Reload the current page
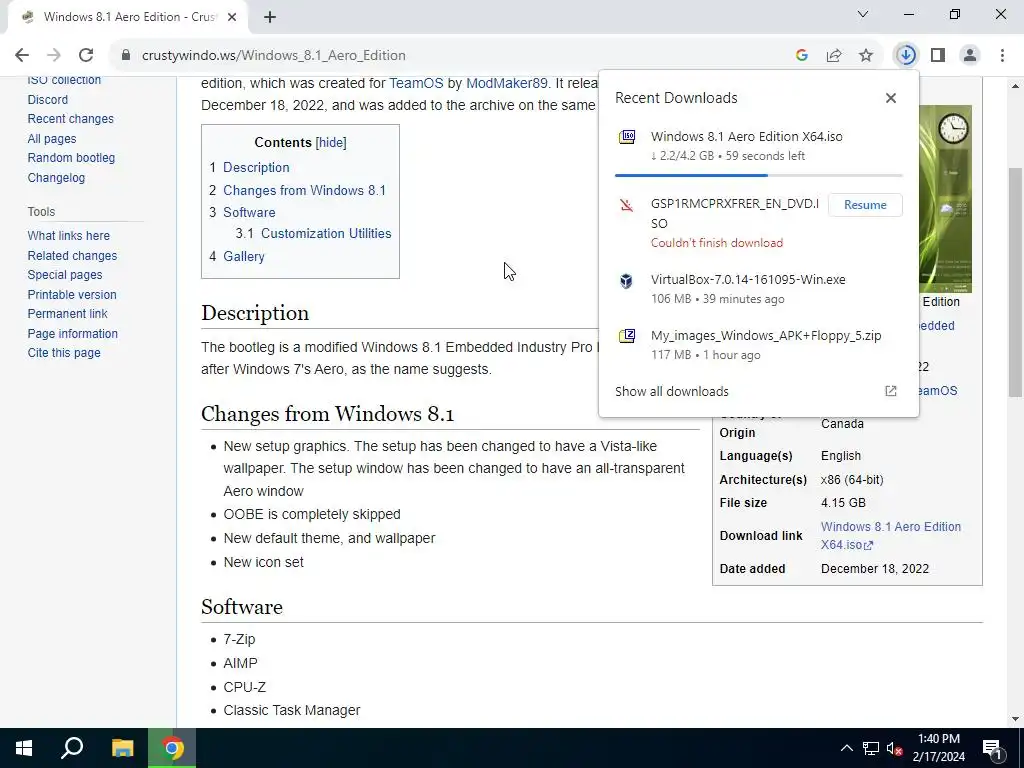Screen dimensions: 1024x768 86,56
